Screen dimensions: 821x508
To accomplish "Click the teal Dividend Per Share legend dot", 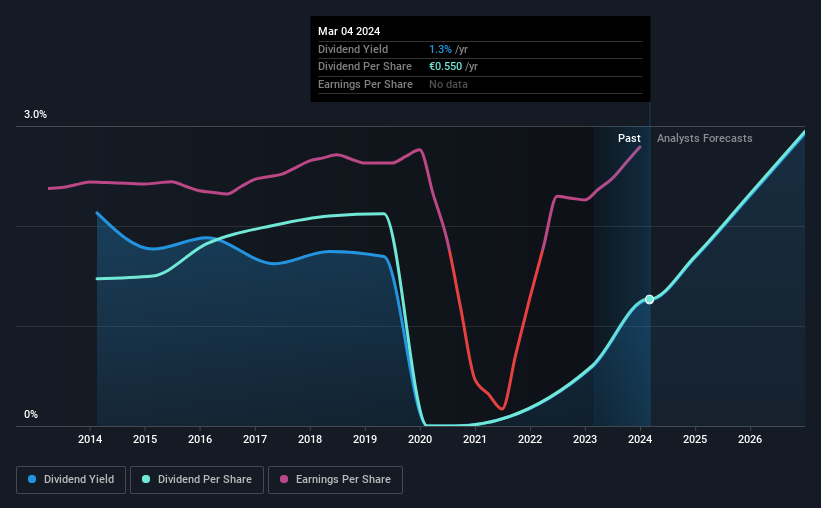I will [146, 479].
